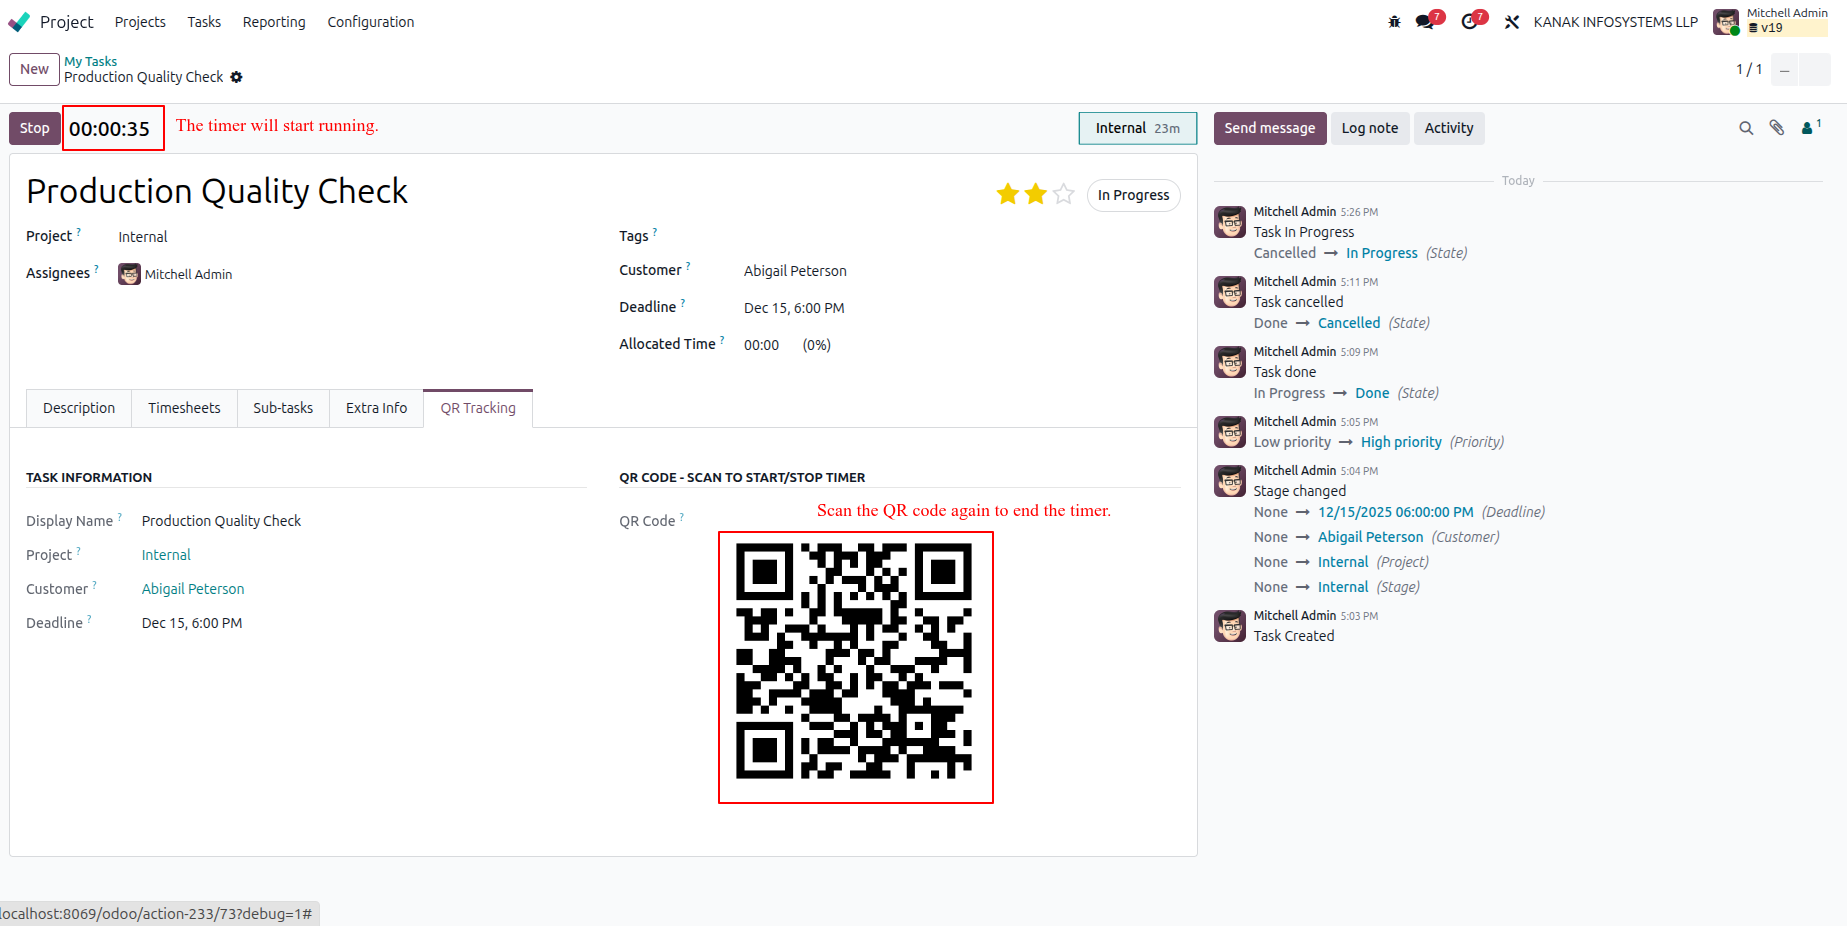This screenshot has height=926, width=1847.
Task: Click Cancelled link in chatter log
Action: tap(1349, 323)
